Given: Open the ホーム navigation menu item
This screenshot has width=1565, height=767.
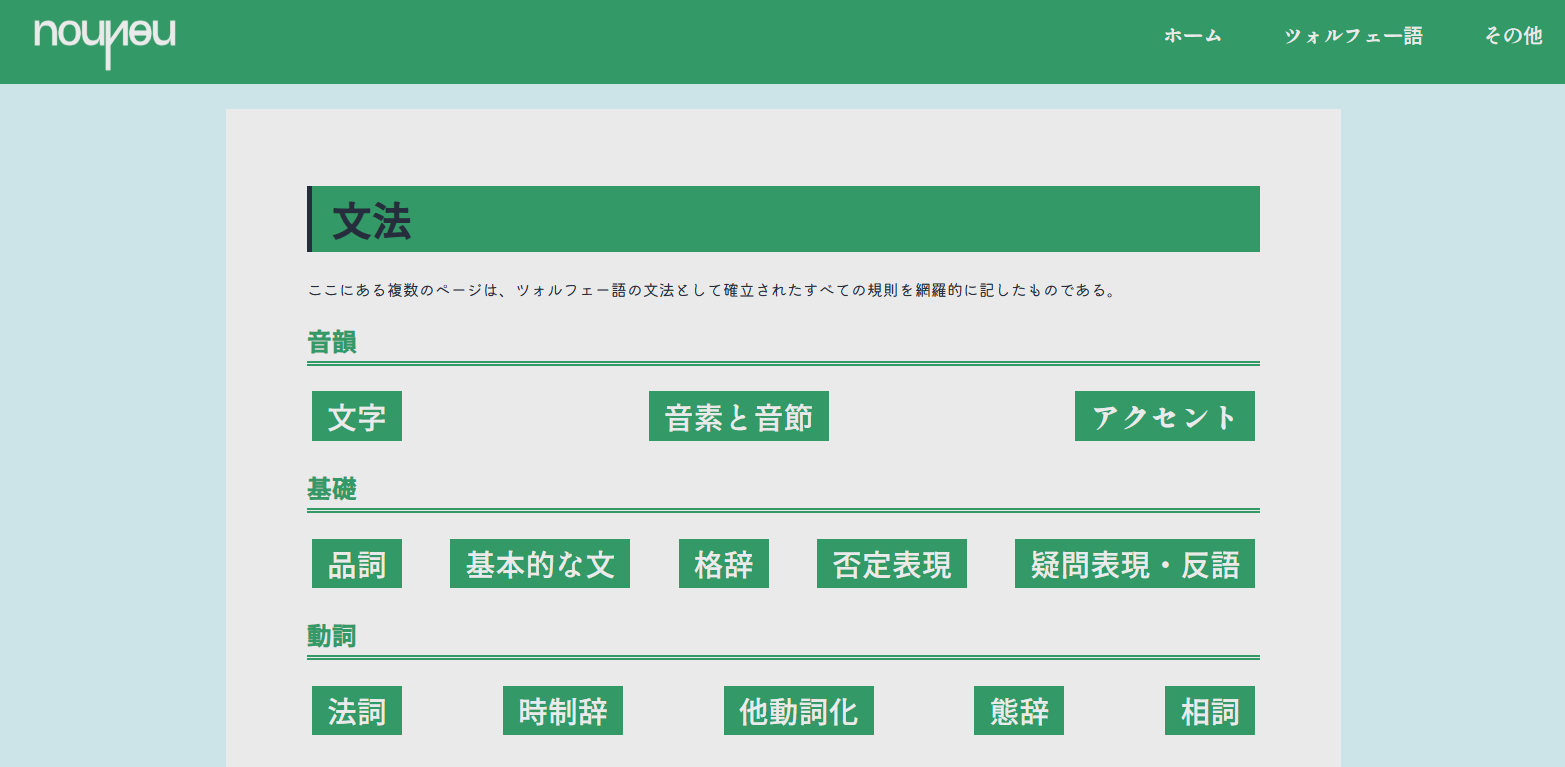Looking at the screenshot, I should [1192, 36].
